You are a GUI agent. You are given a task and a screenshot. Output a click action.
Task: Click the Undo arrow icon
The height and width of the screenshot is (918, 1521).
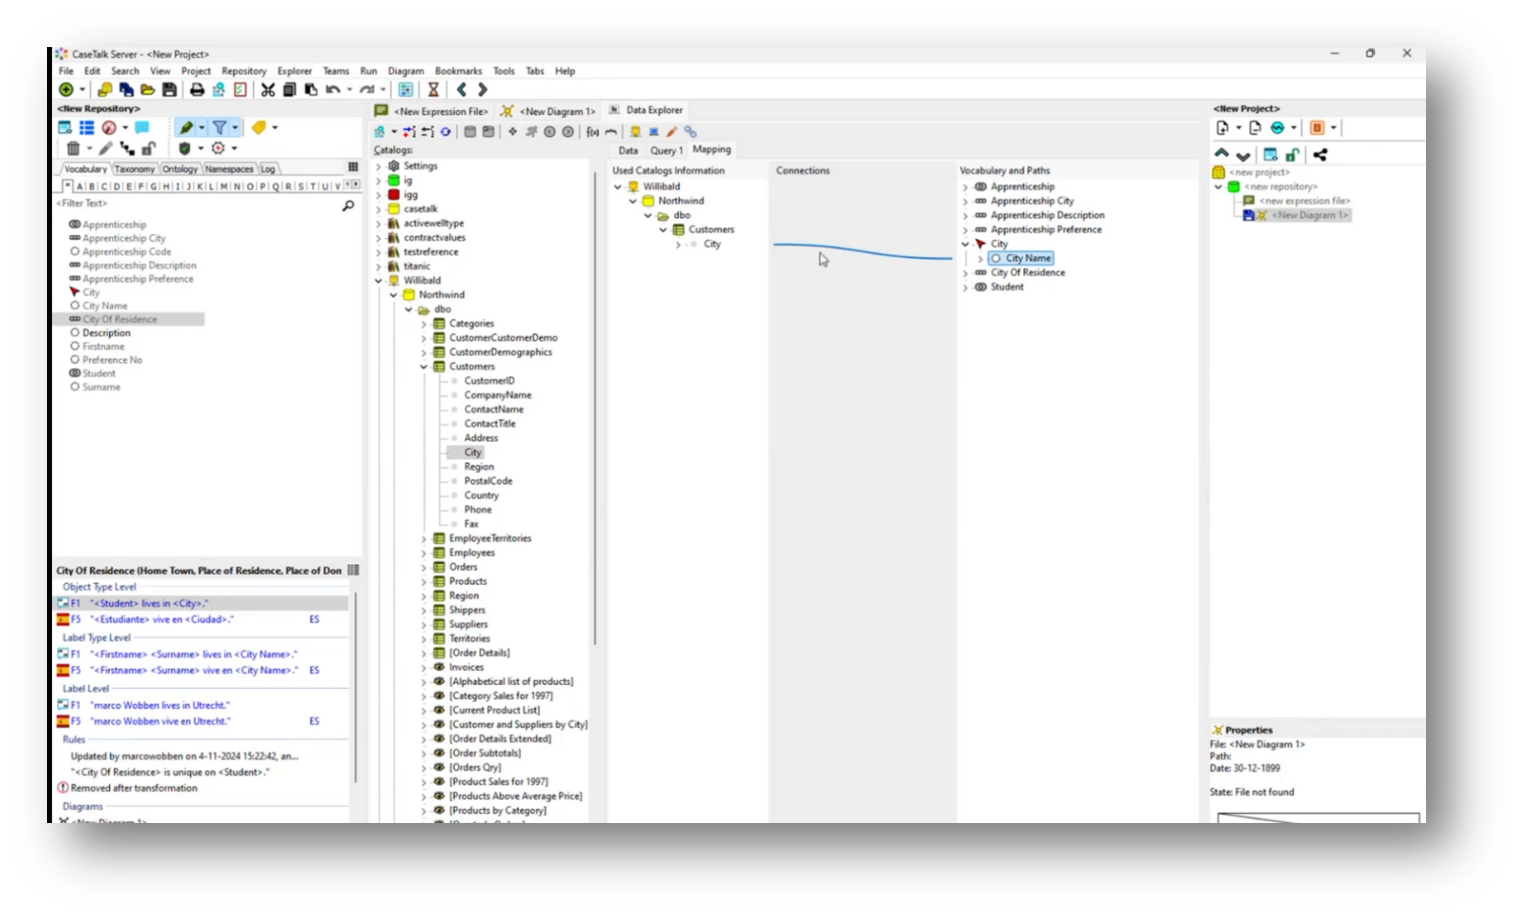coord(333,90)
